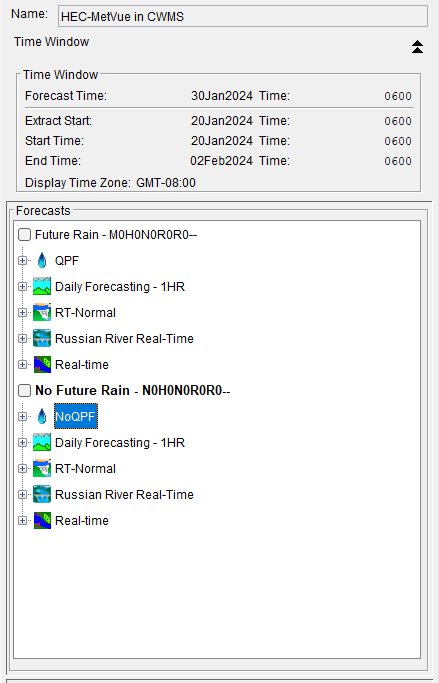Expand Real-time under No Future Rain
The height and width of the screenshot is (683, 439).
pos(22,520)
